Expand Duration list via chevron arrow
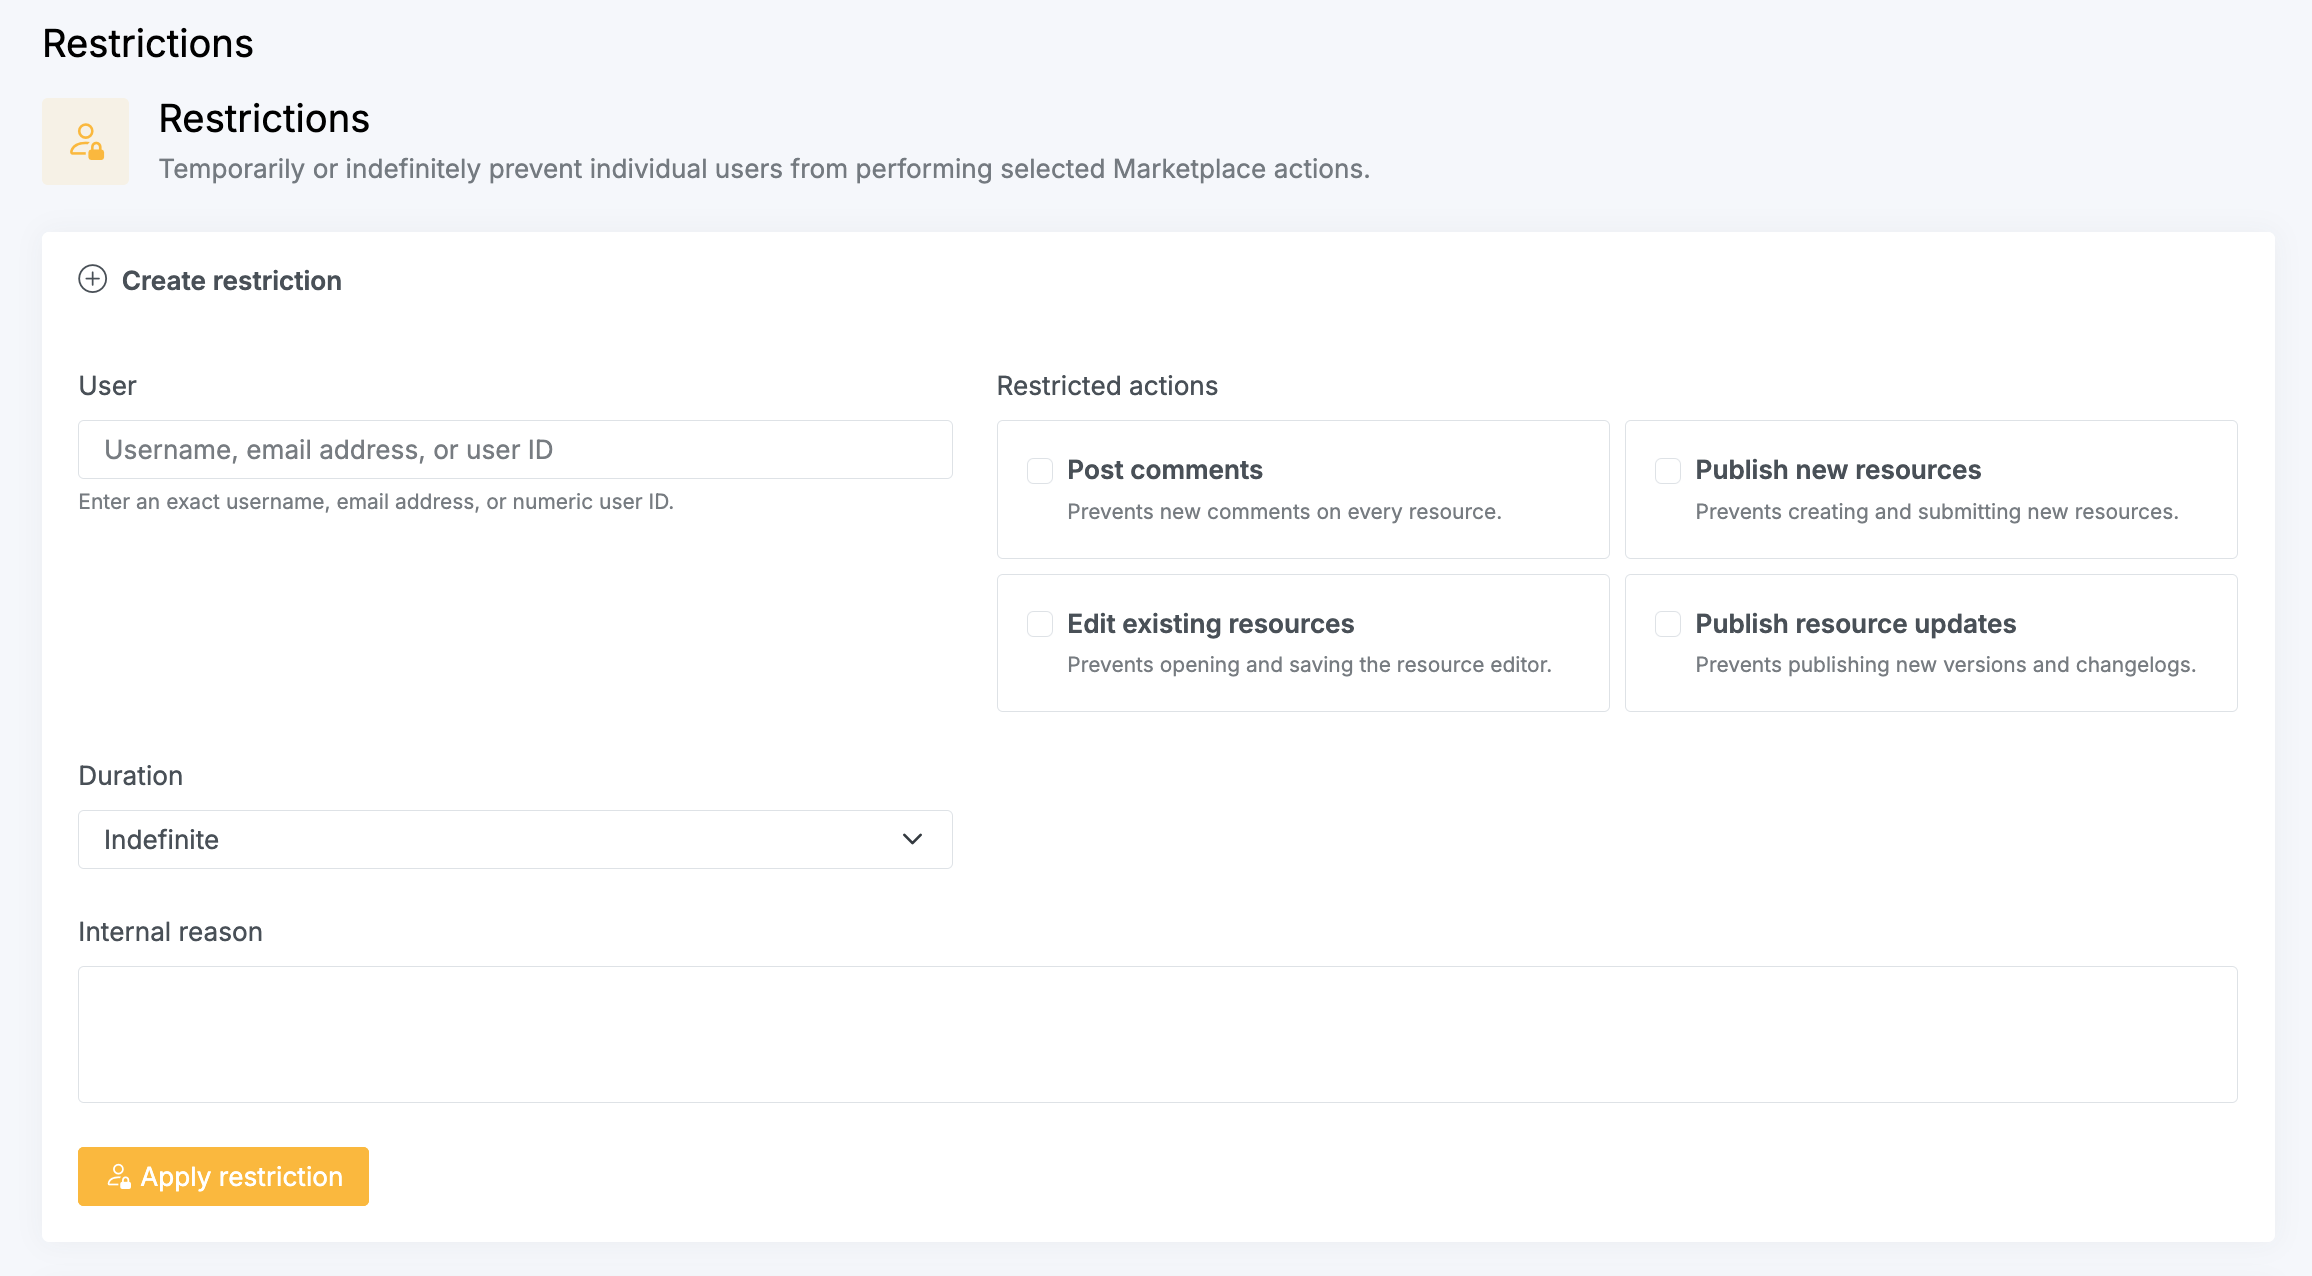This screenshot has height=1276, width=2312. [x=912, y=839]
